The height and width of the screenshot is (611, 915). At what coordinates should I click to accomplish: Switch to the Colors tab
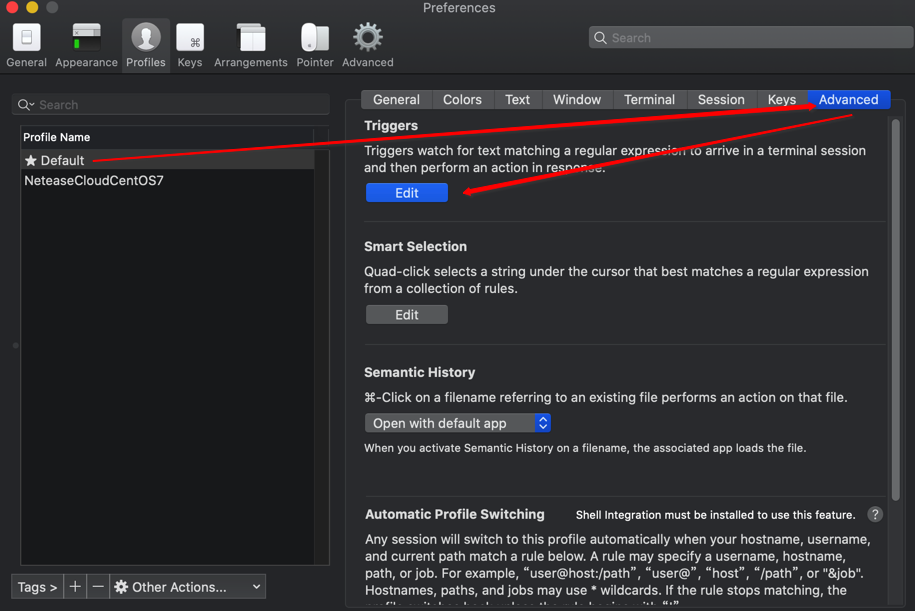[x=462, y=100]
